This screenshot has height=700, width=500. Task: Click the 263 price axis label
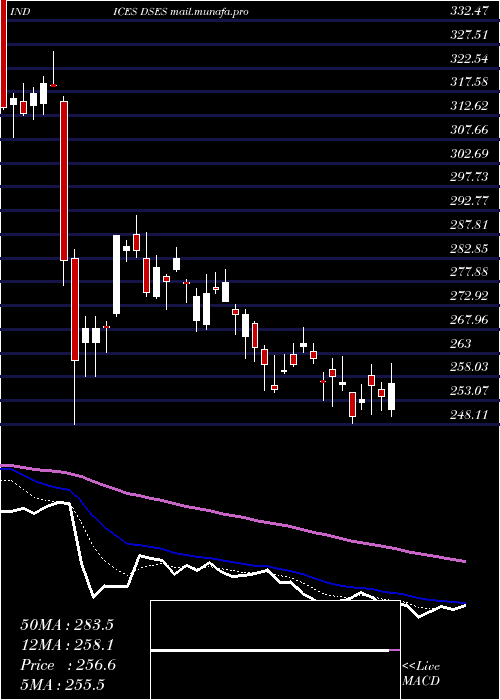point(461,343)
